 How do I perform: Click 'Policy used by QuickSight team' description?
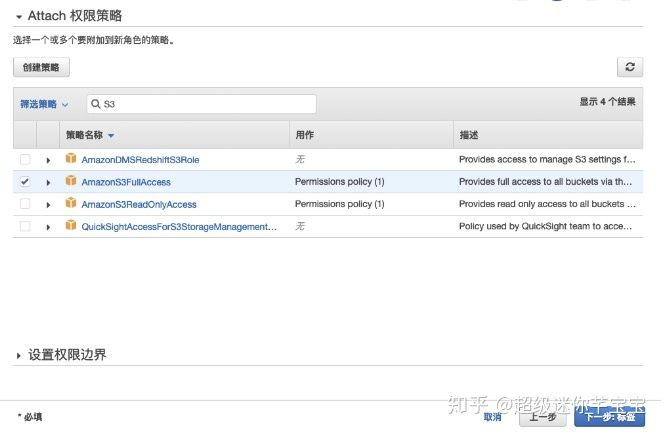pyautogui.click(x=545, y=226)
